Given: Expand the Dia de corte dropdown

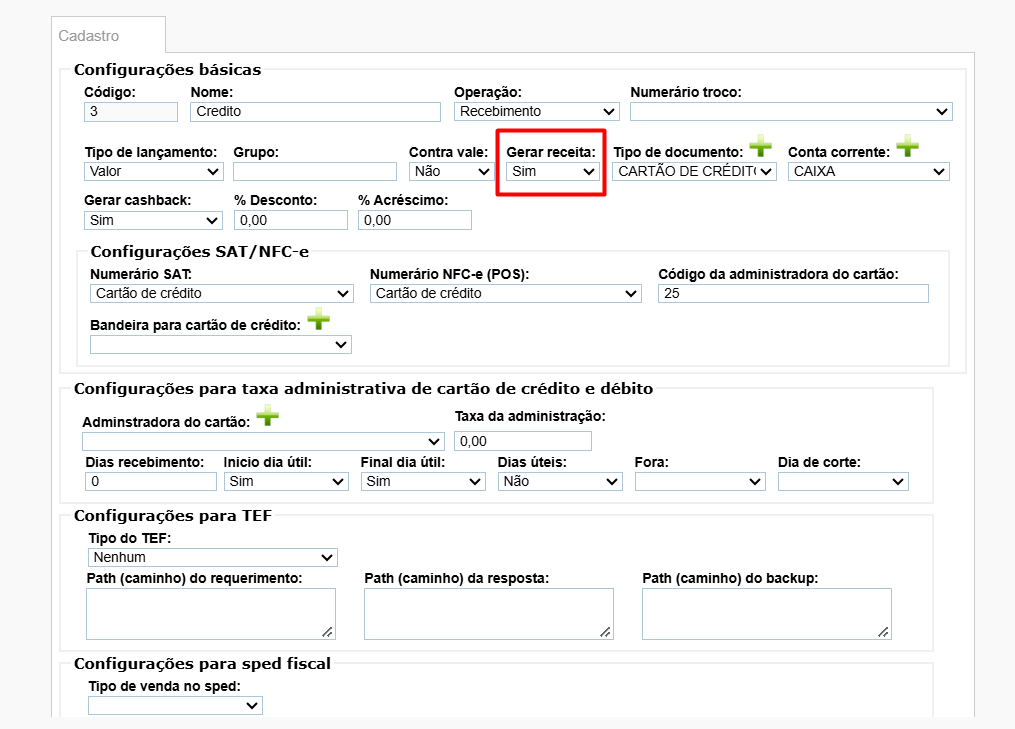Looking at the screenshot, I should pos(843,482).
